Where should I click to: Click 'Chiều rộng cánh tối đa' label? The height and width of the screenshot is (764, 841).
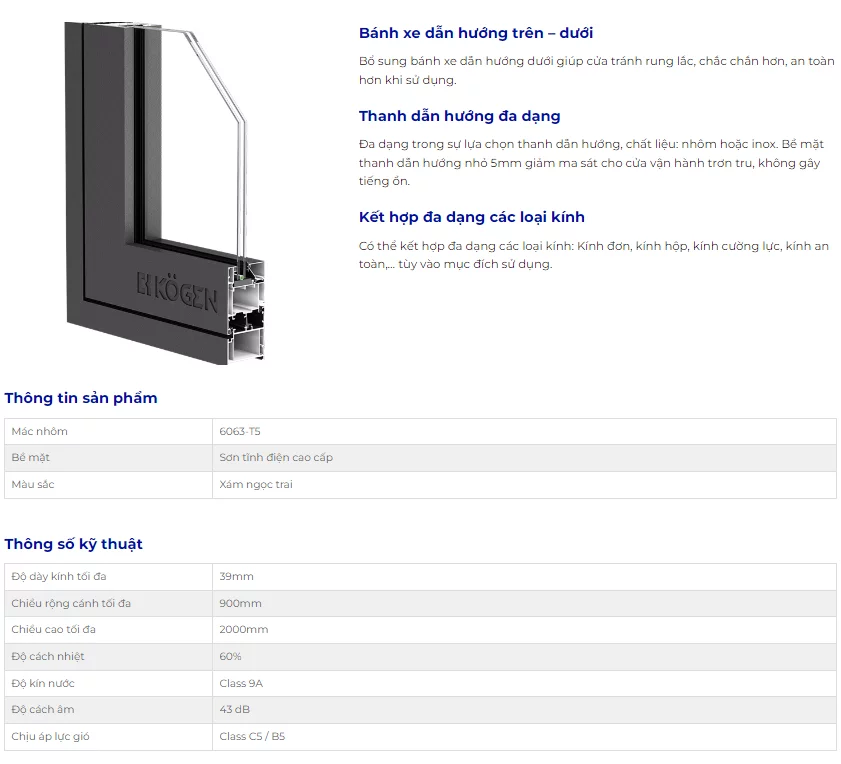click(71, 604)
